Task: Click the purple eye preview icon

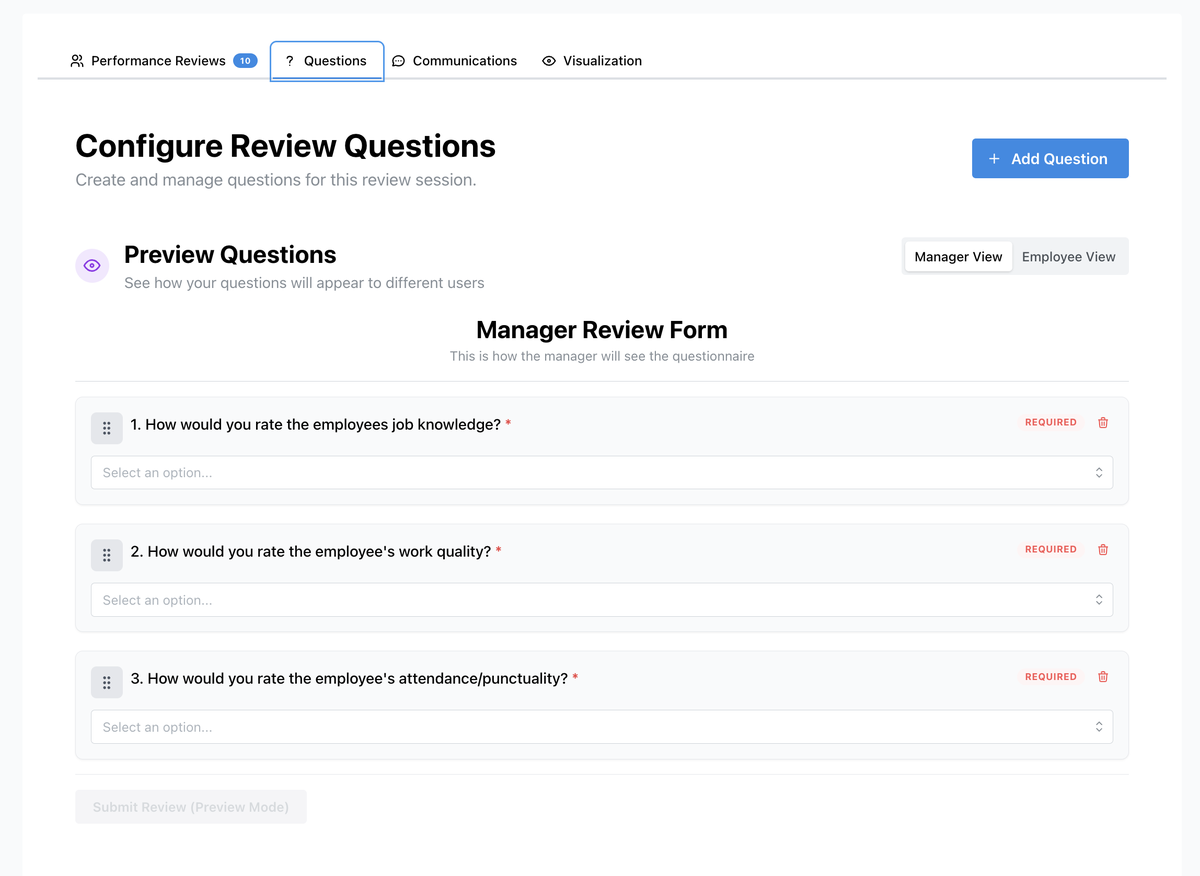Action: pyautogui.click(x=92, y=266)
